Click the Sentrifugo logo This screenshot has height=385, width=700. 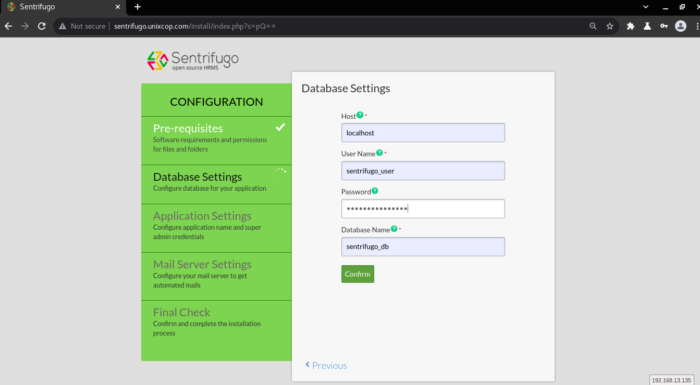[x=193, y=60]
